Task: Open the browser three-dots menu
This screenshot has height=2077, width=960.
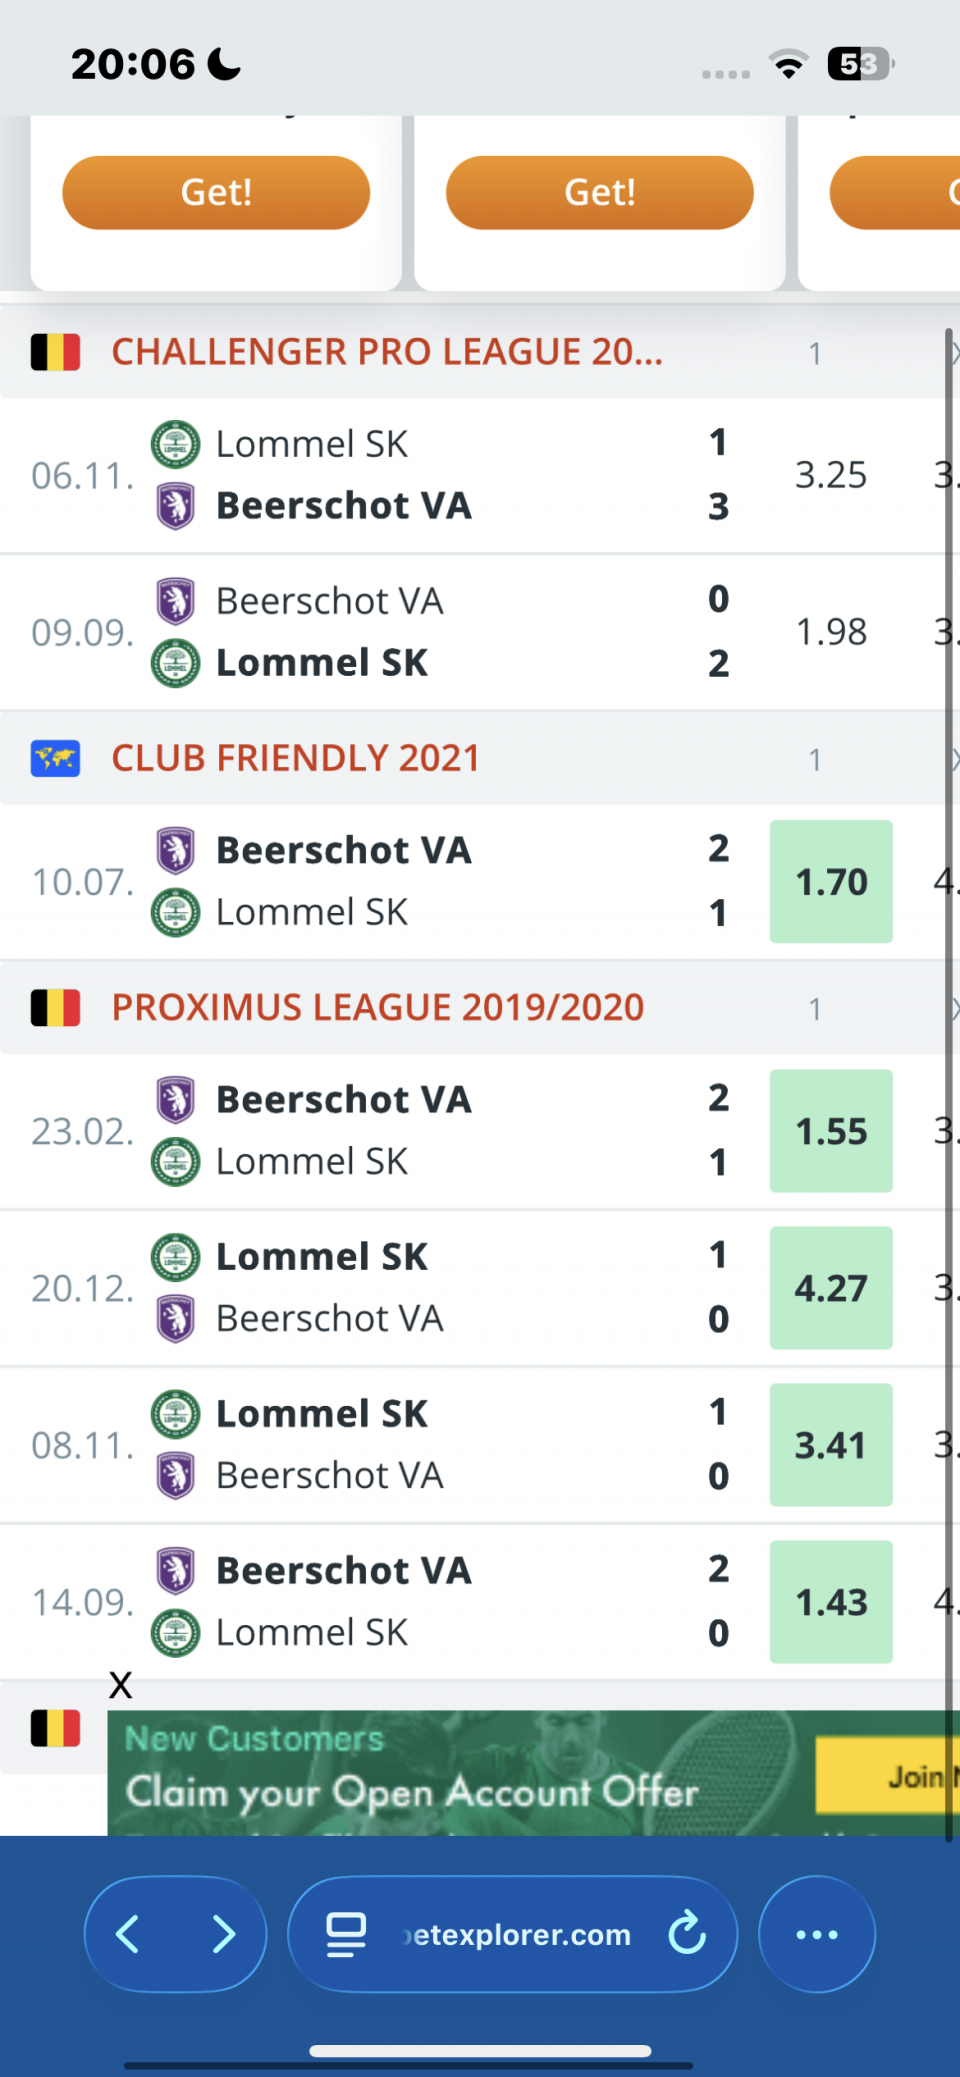Action: (816, 1934)
